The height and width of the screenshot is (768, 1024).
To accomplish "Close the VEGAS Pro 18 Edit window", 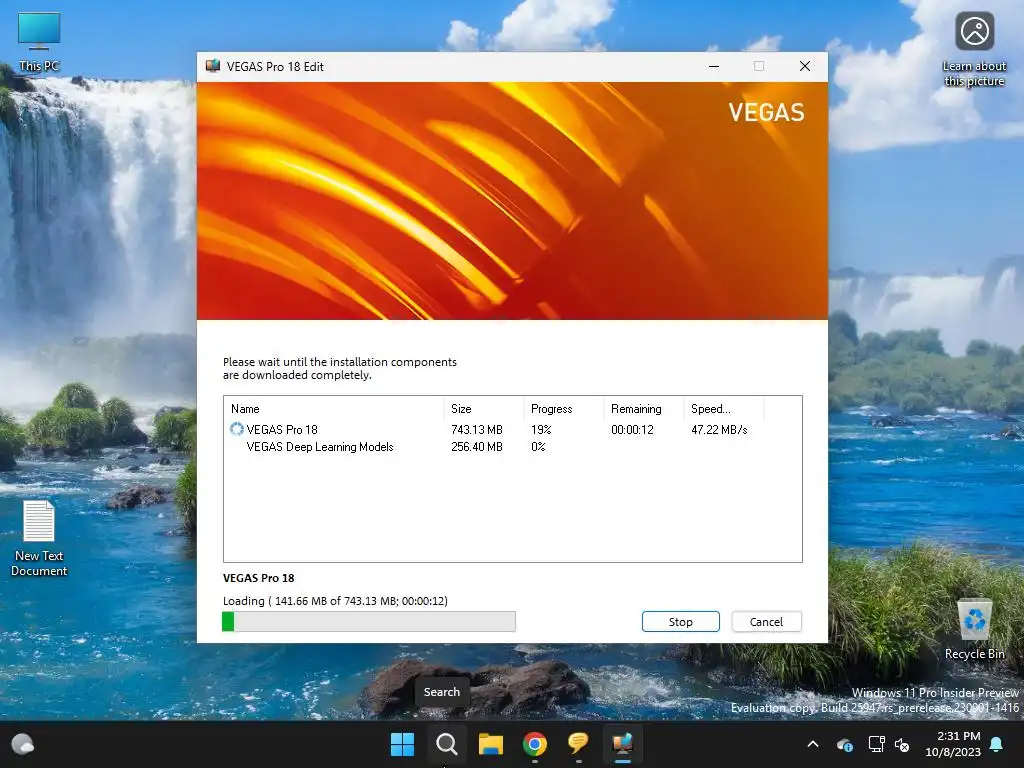I will tap(805, 66).
